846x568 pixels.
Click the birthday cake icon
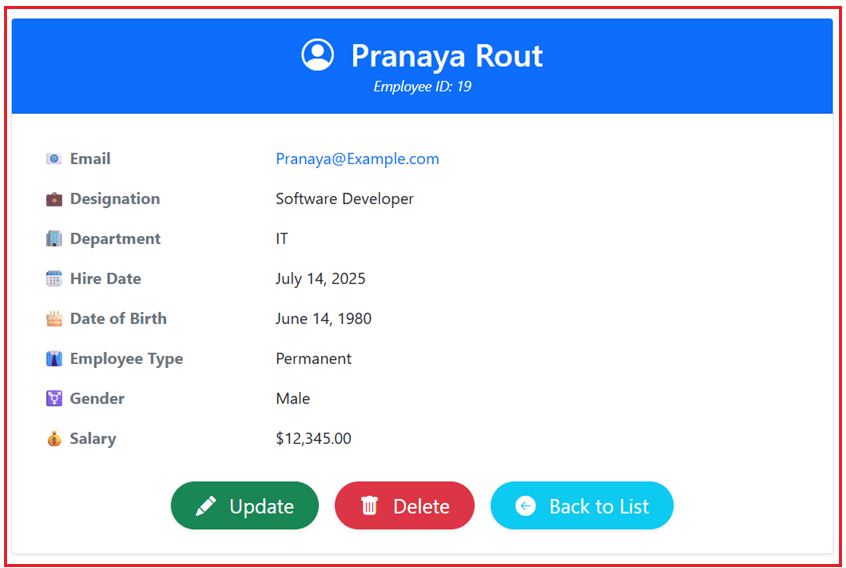coord(54,319)
